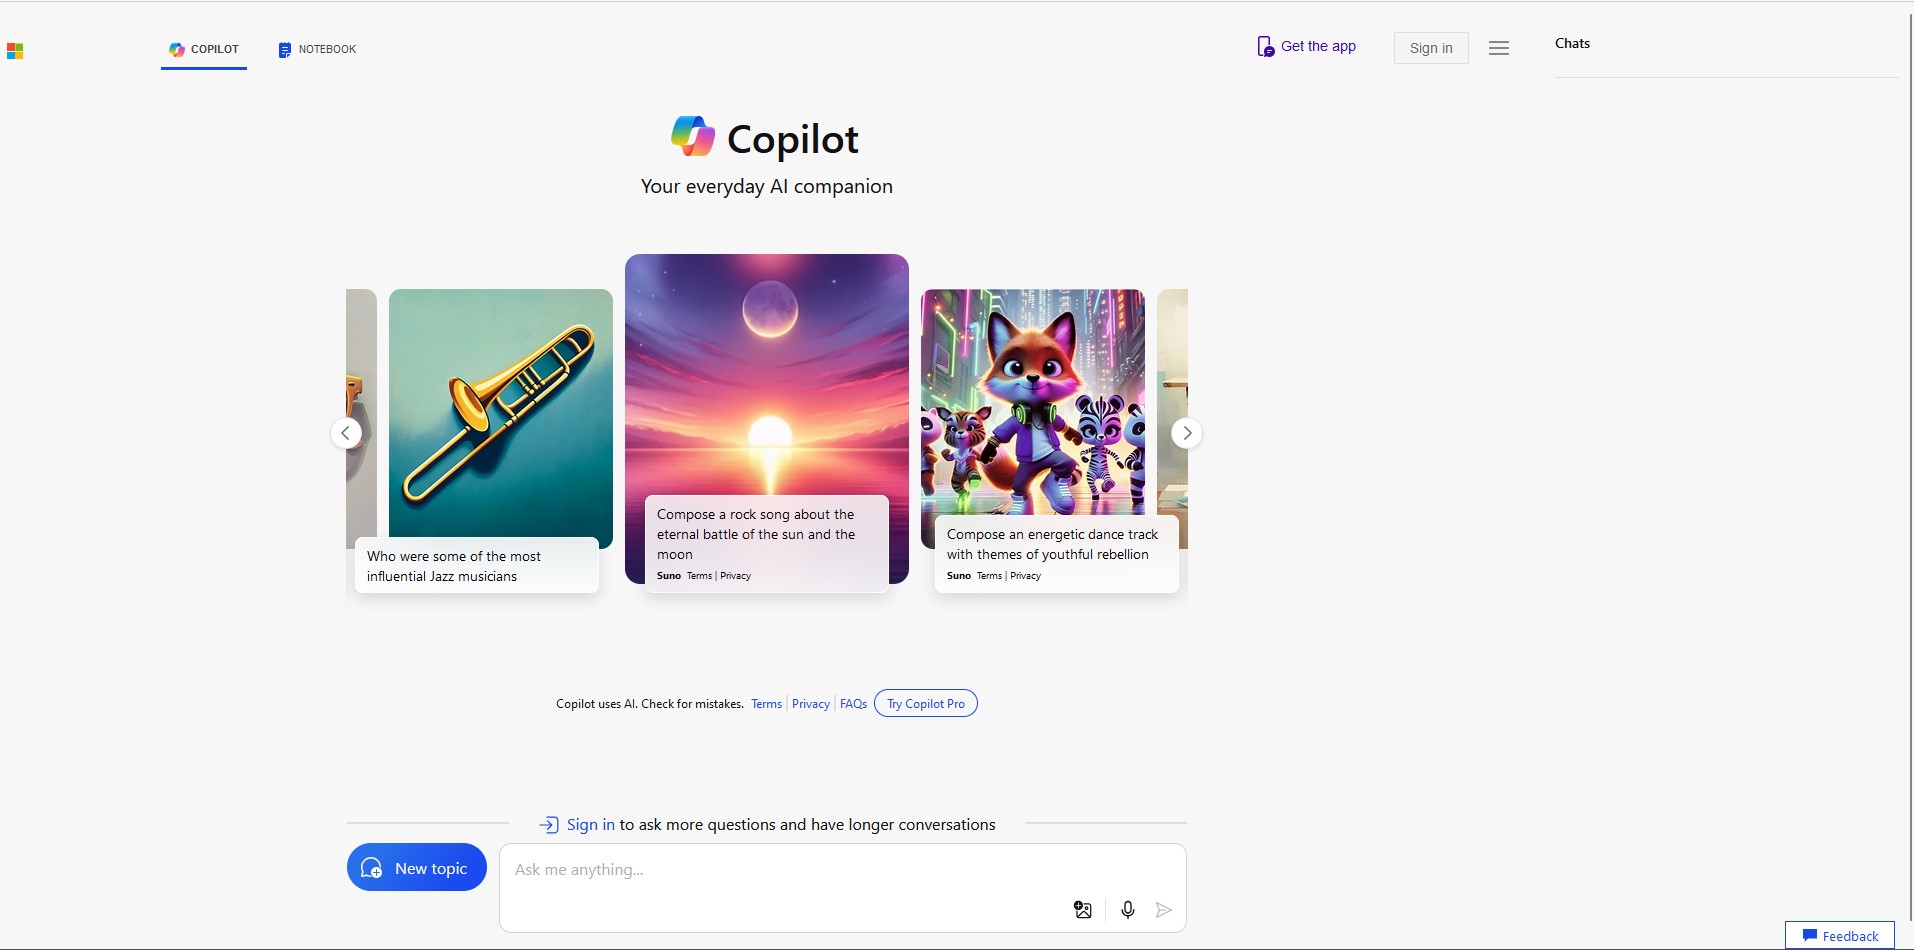Viewport: 1914px width, 950px height.
Task: Click Try Copilot Pro button
Action: (926, 704)
